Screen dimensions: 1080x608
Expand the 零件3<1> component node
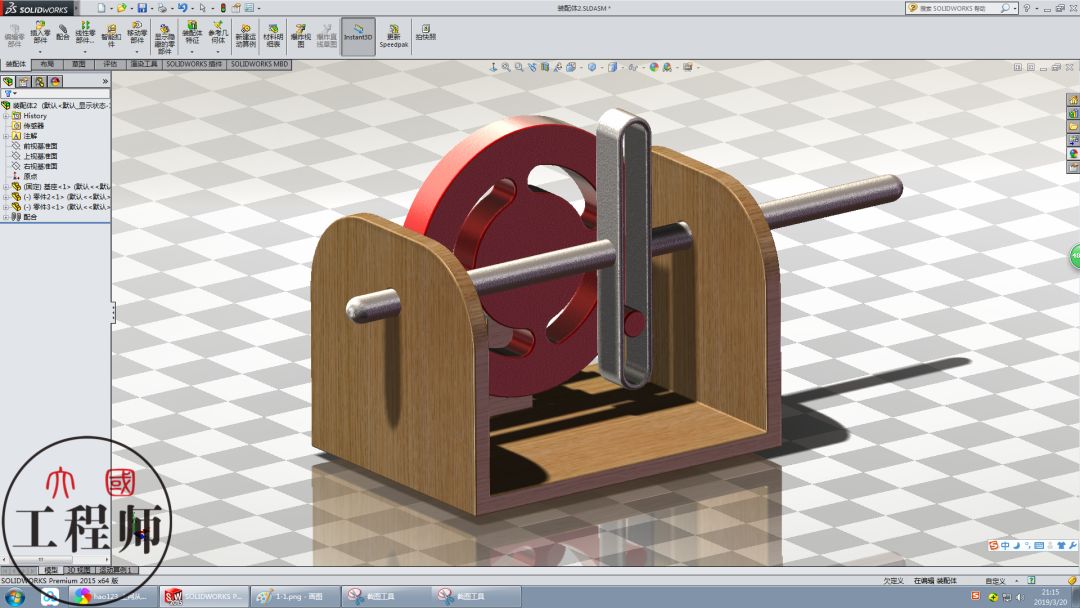tap(6, 207)
